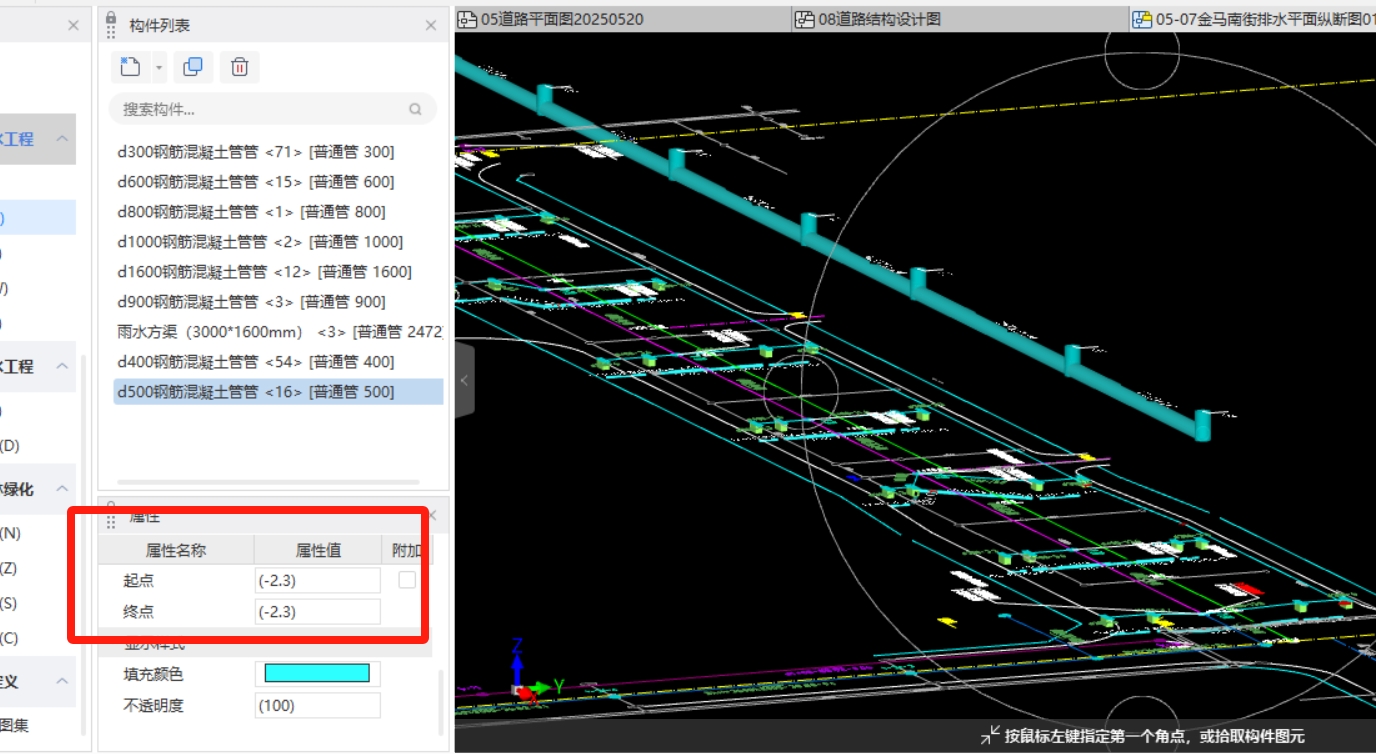
Task: Click the 不透明度 property label
Action: (x=153, y=705)
